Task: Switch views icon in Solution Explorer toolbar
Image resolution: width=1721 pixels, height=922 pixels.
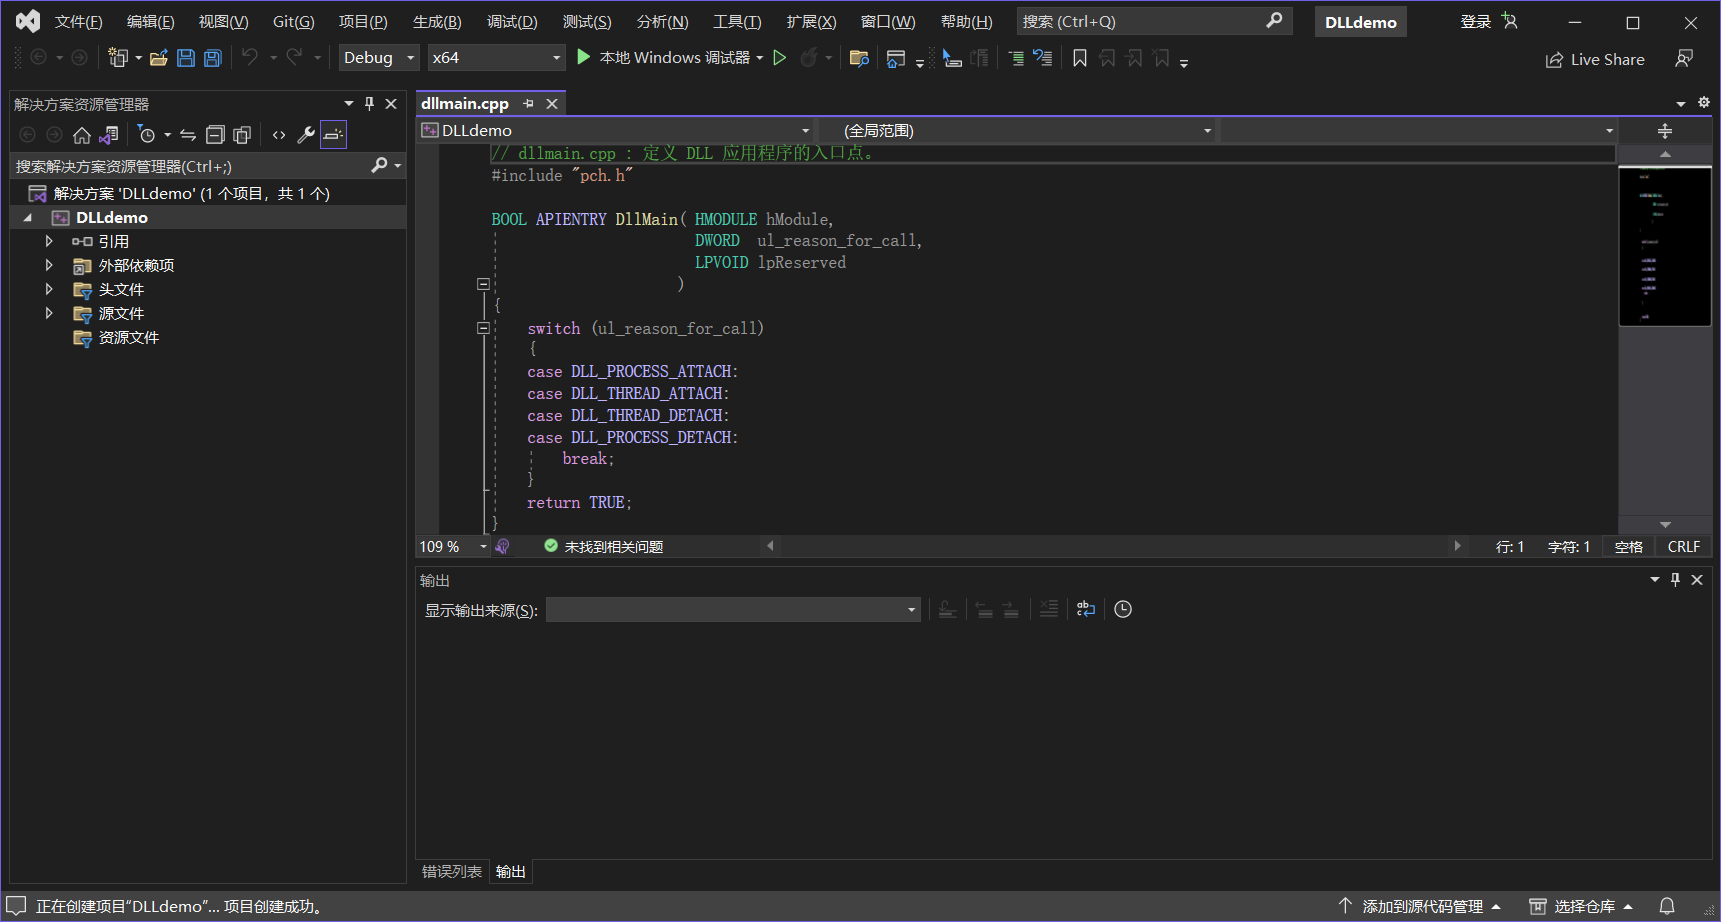Action: (109, 135)
